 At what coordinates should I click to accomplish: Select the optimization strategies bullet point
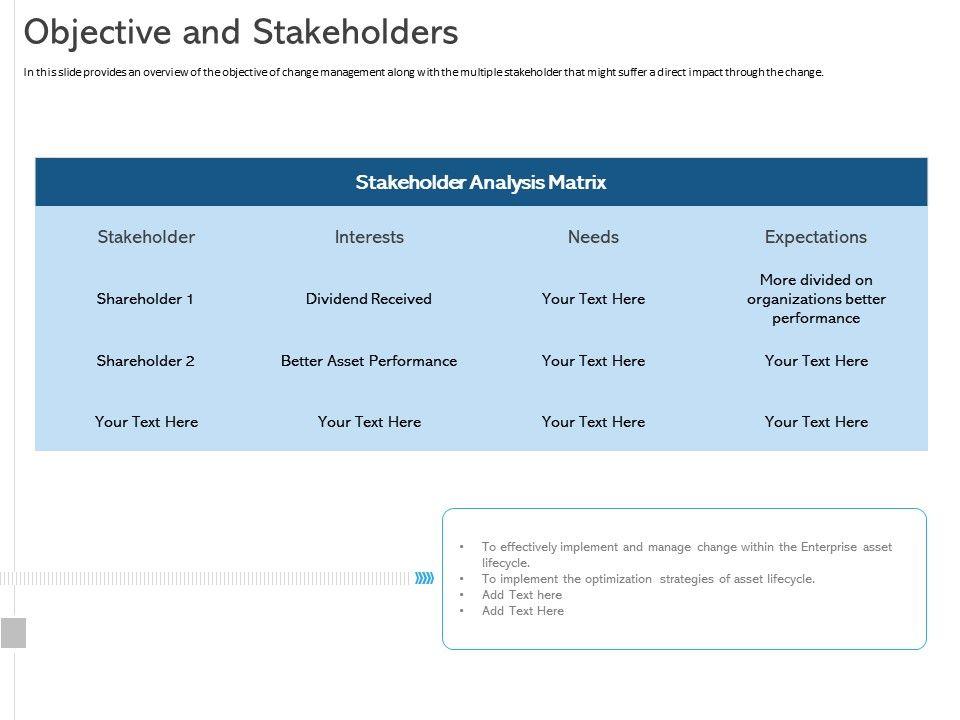pos(648,579)
